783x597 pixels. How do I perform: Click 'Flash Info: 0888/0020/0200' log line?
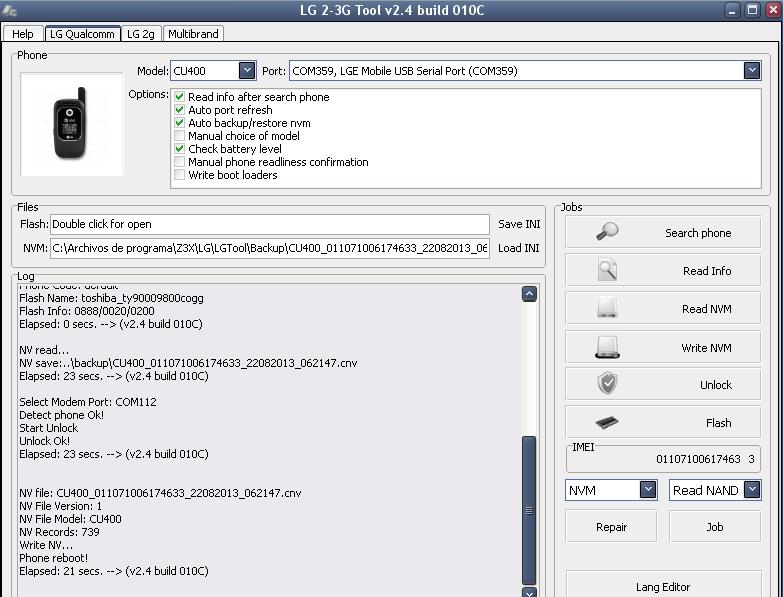(x=87, y=311)
